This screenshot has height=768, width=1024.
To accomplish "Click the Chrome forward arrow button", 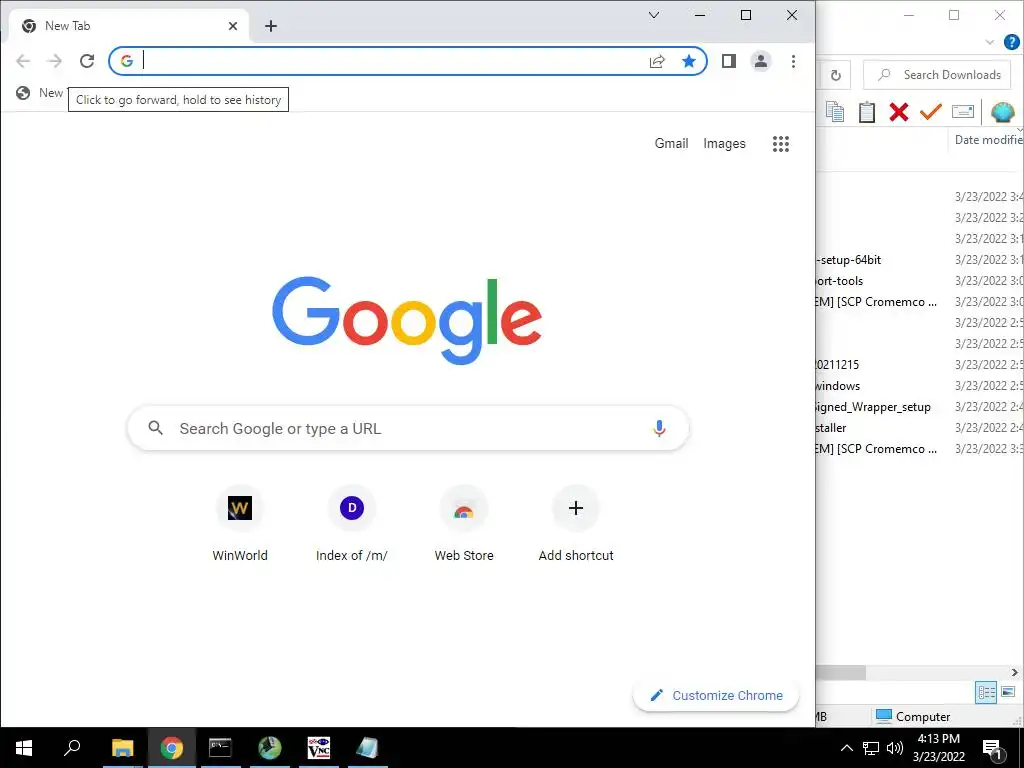I will pyautogui.click(x=55, y=61).
